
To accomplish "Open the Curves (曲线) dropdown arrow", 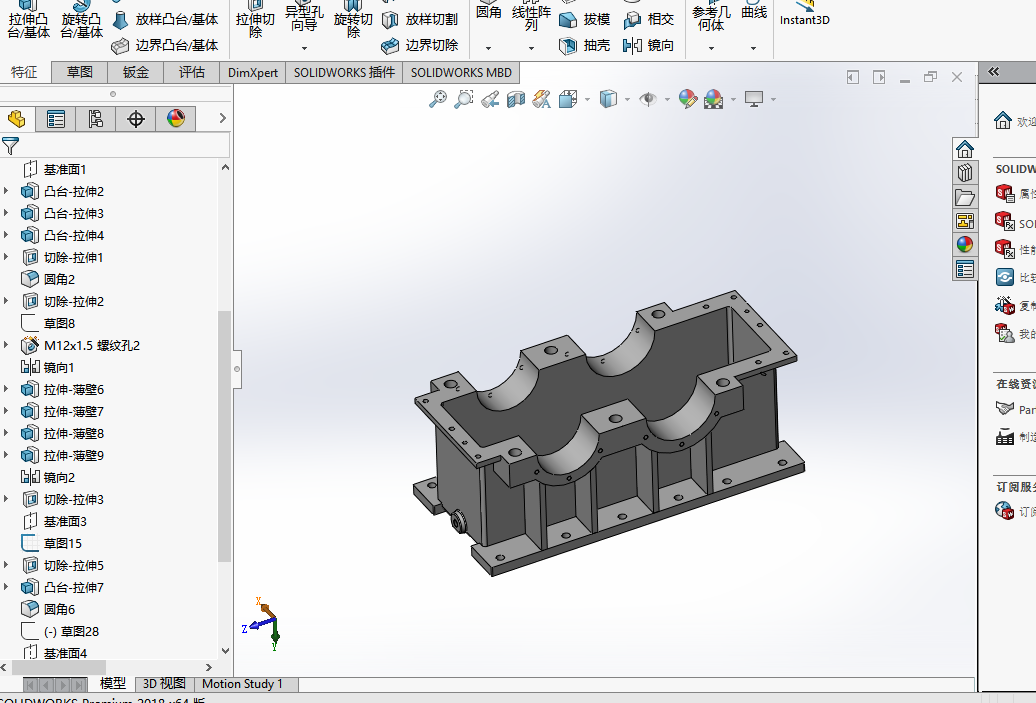I will pos(753,48).
